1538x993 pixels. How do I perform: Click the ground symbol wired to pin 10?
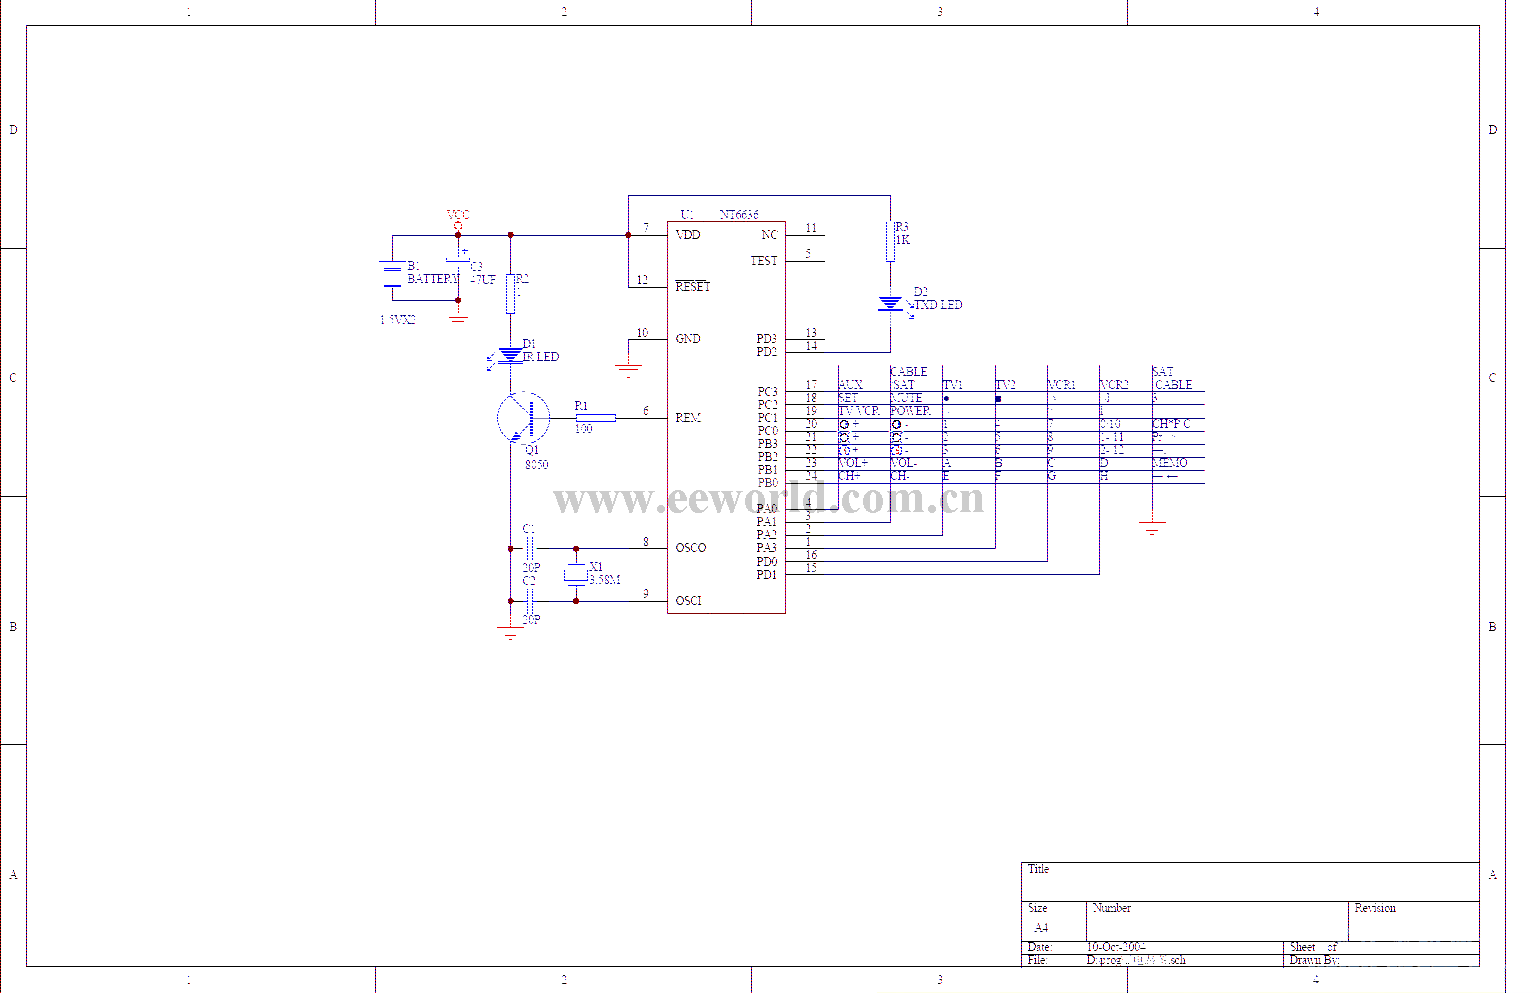point(628,370)
